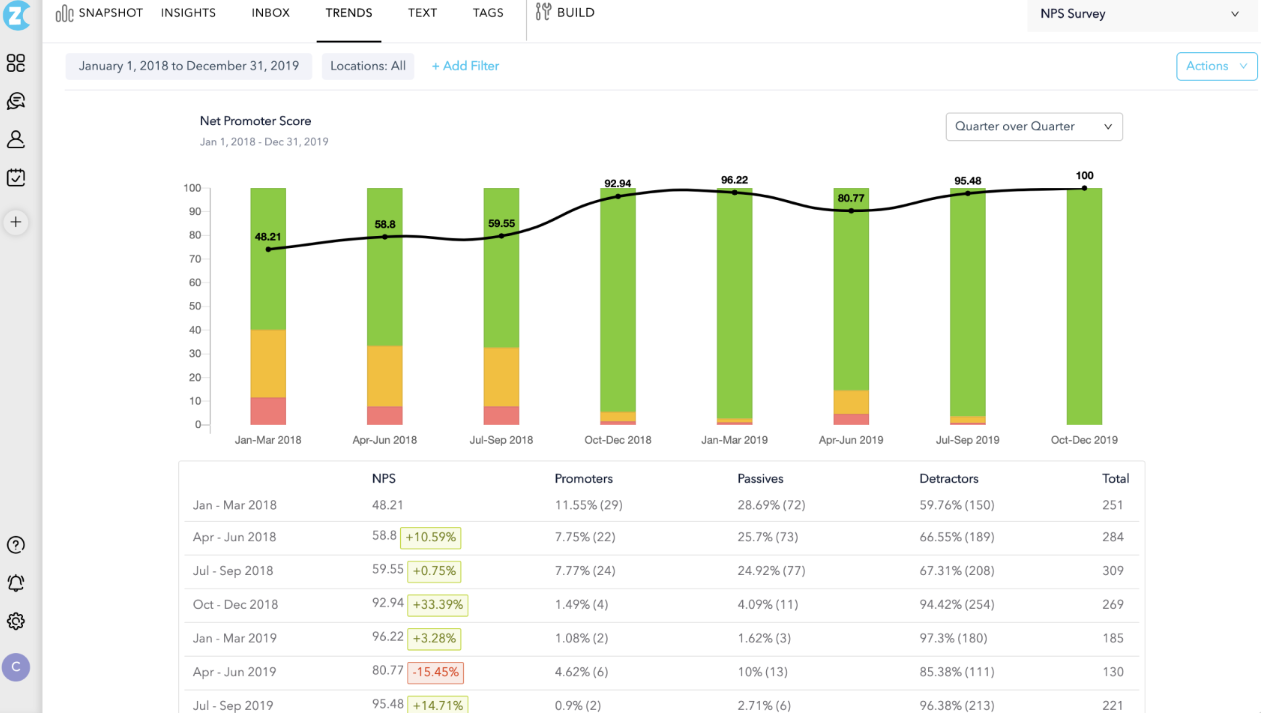Click the Jan-Mar 2018 green promoter bar
The image size is (1261, 713).
click(x=268, y=259)
